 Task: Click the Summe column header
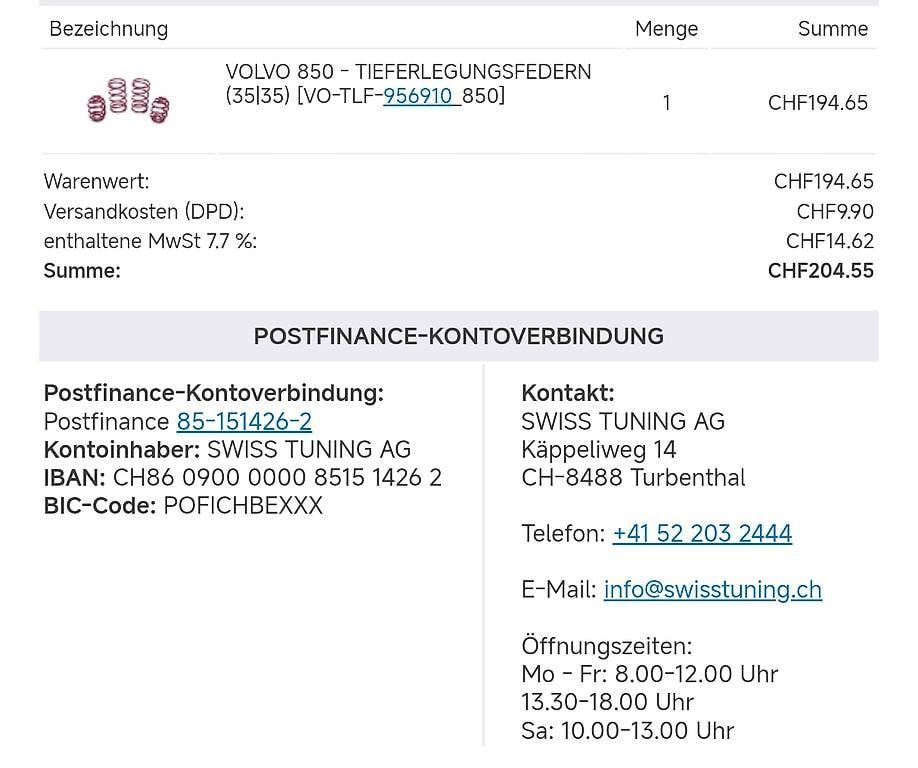pyautogui.click(x=832, y=29)
